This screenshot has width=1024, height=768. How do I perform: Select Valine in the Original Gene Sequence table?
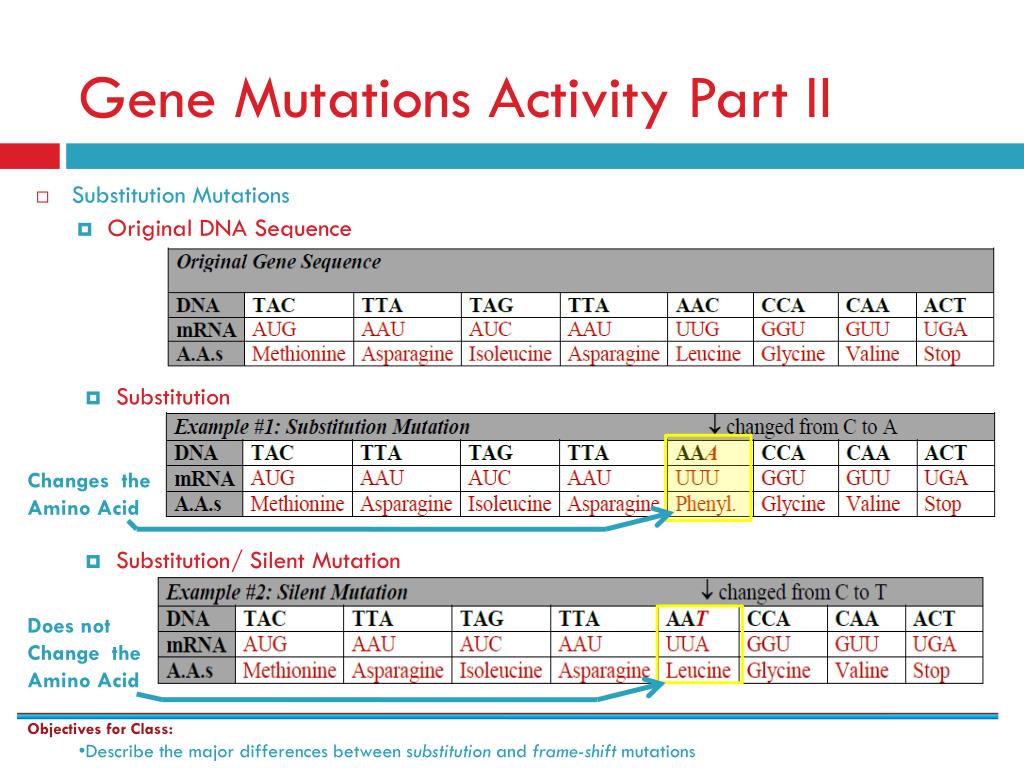[x=872, y=354]
